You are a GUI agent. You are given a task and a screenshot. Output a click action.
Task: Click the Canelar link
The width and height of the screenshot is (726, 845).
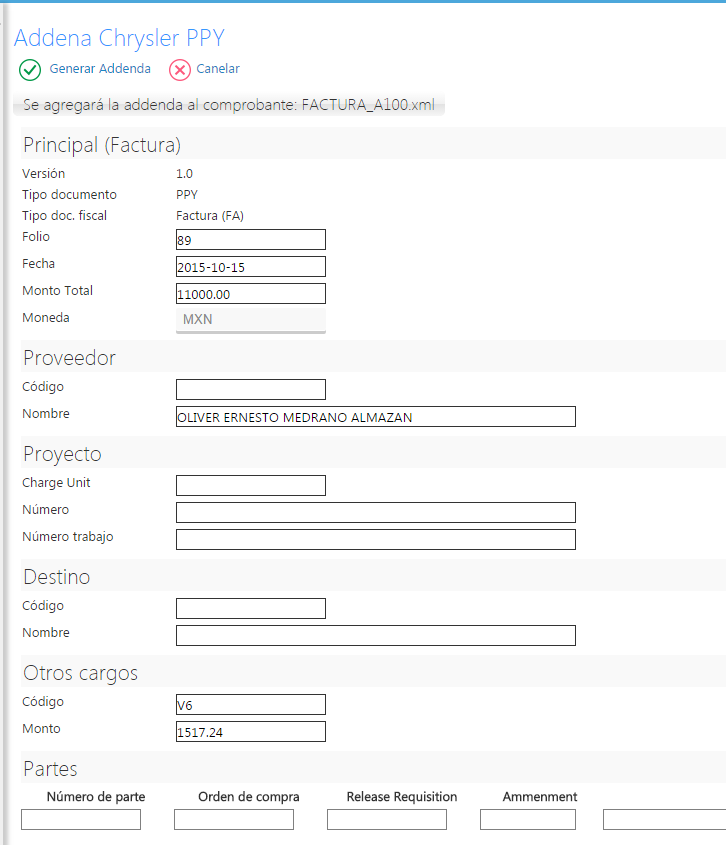[218, 69]
